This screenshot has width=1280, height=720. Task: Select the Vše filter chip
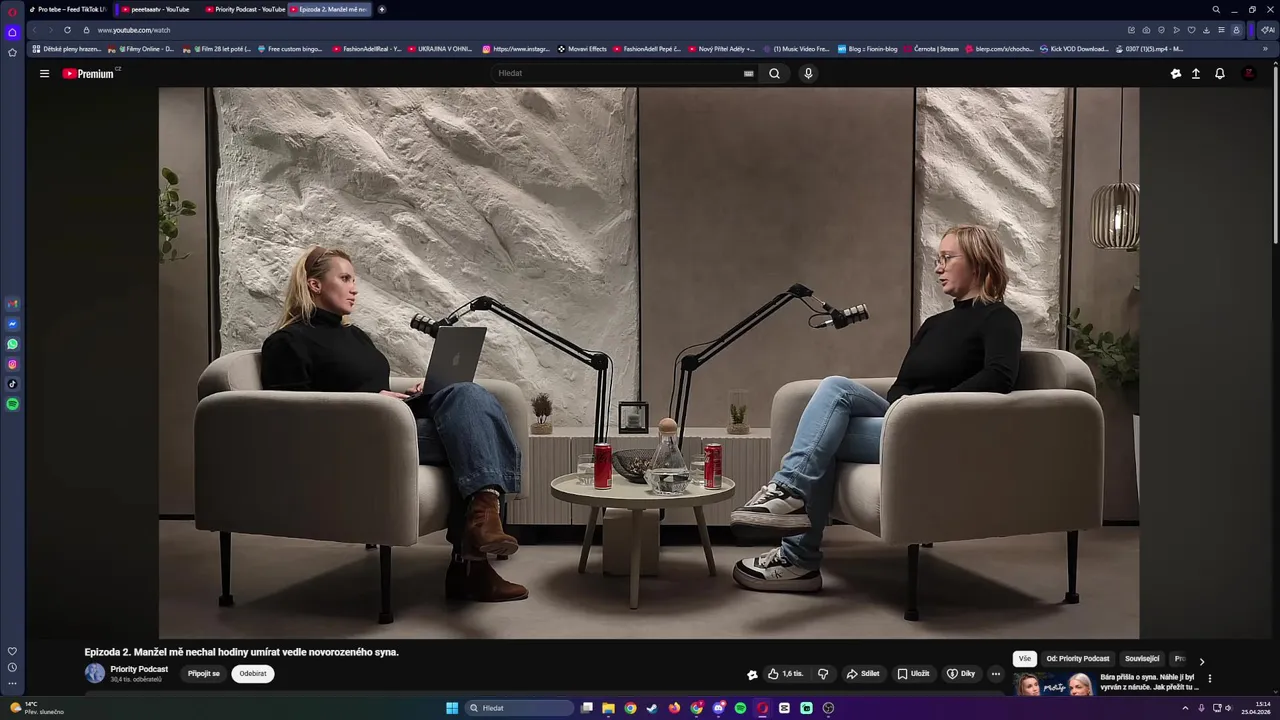point(1025,659)
